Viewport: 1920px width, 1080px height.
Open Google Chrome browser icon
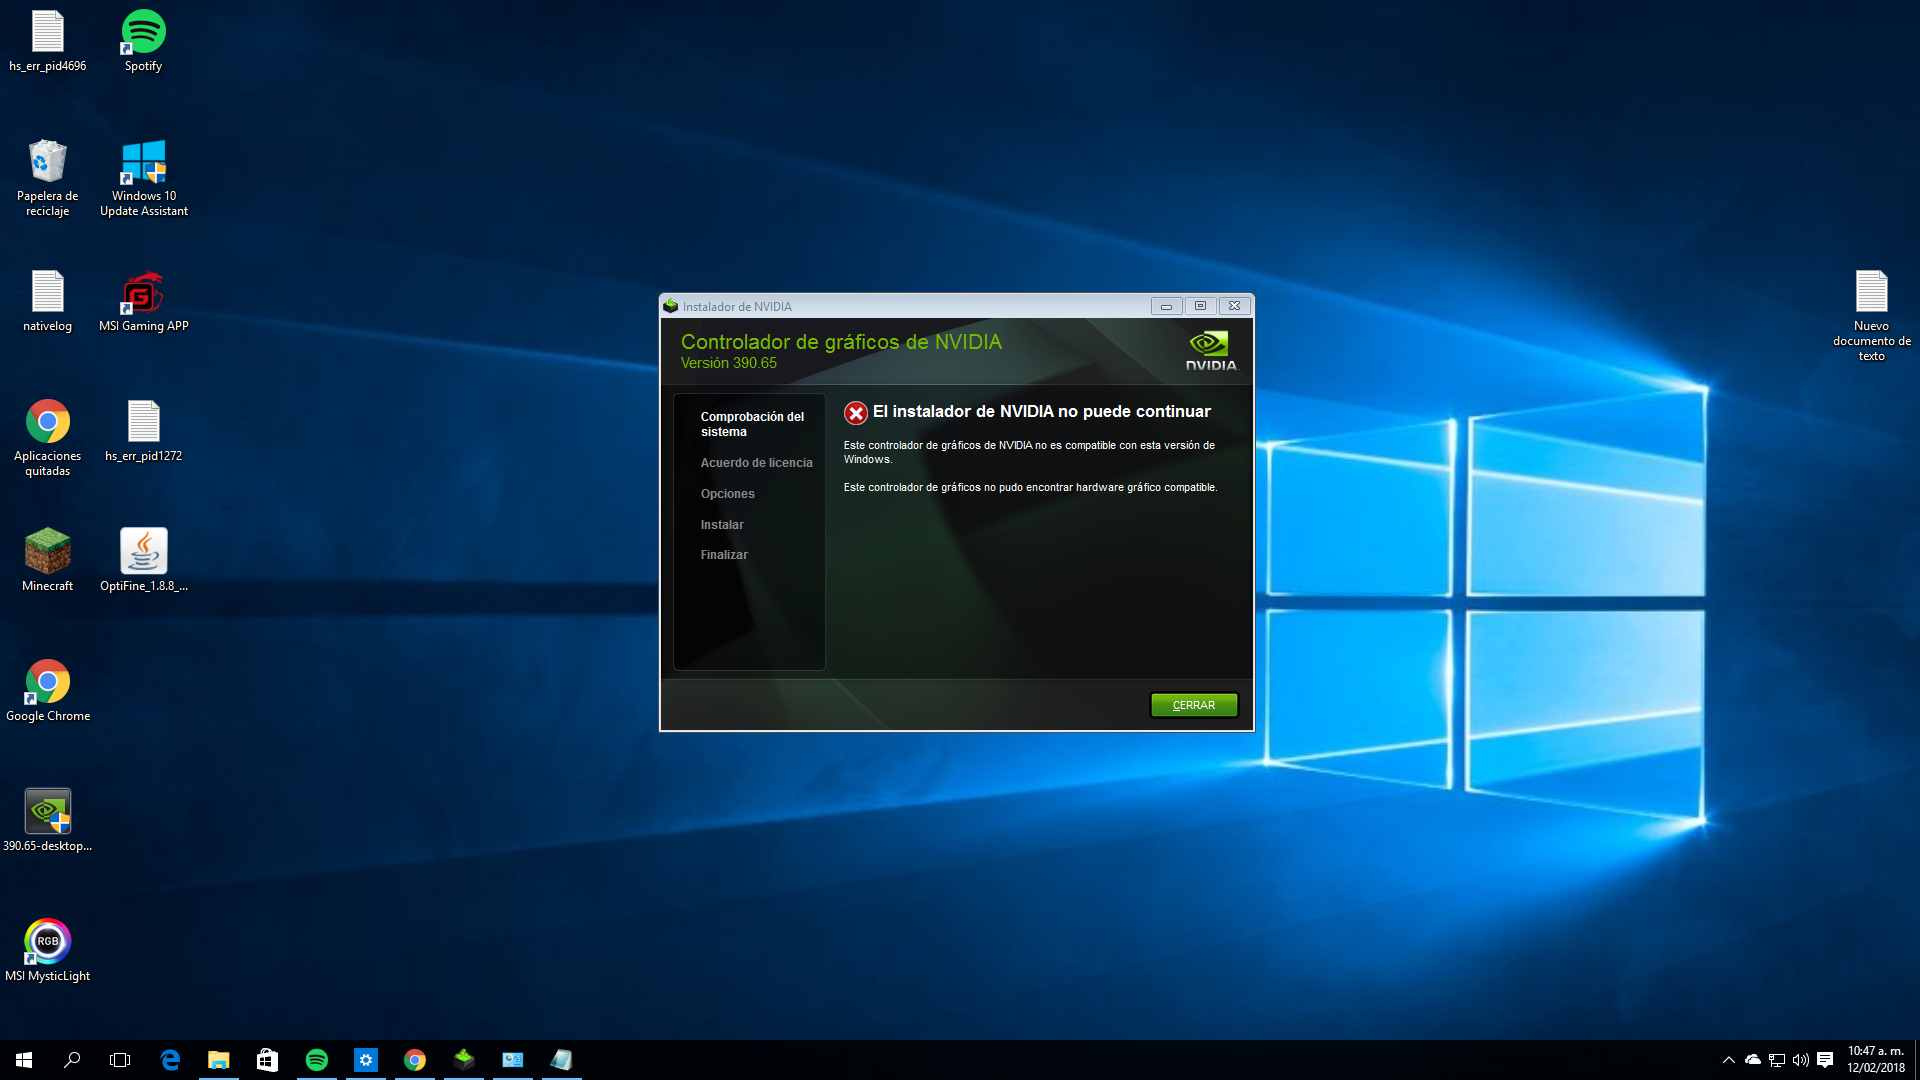point(46,683)
